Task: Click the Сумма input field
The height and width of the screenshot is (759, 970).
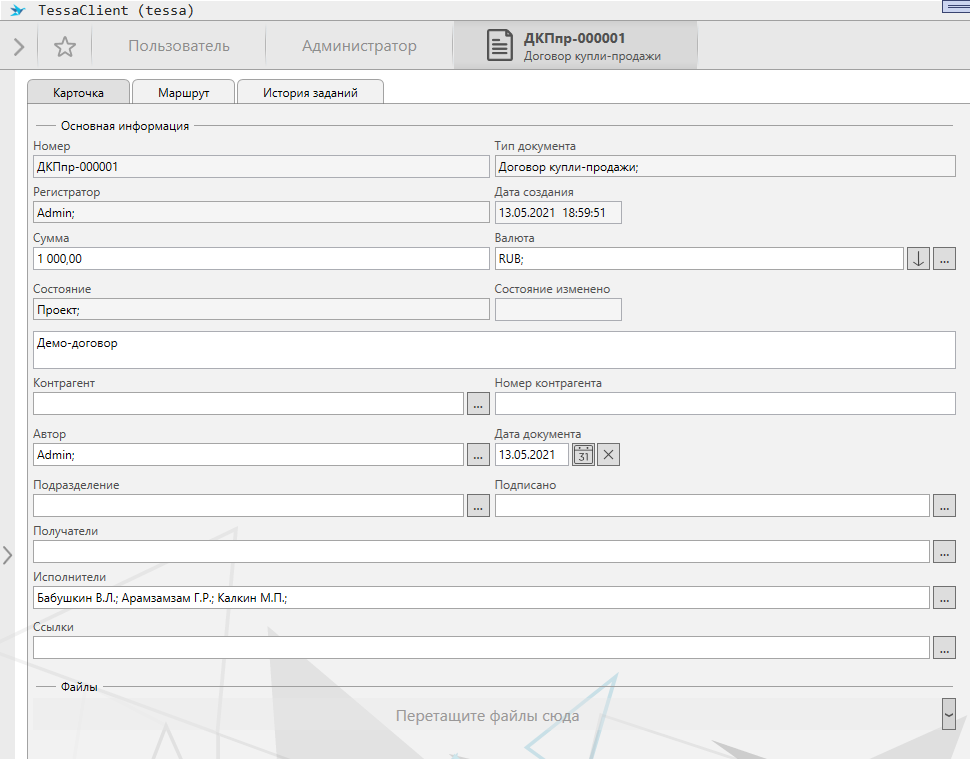Action: pos(260,259)
